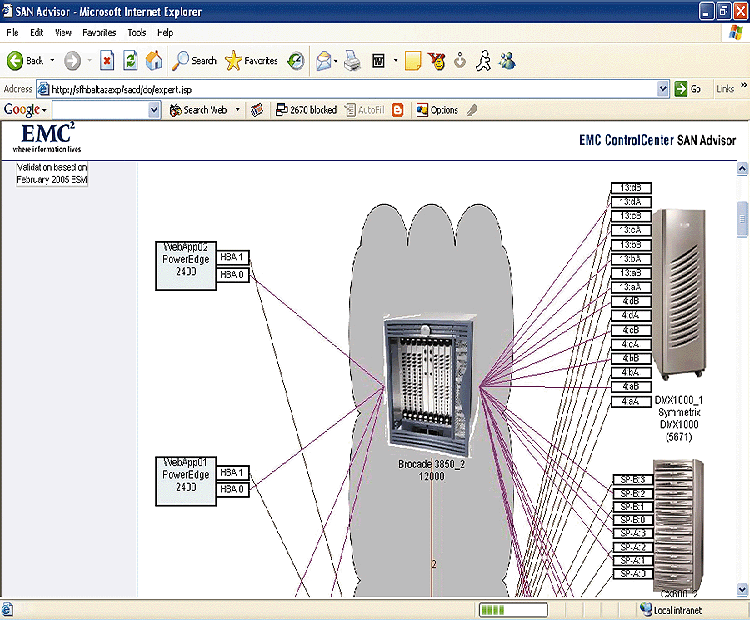This screenshot has width=750, height=620.
Task: Open the Edit with Word dropdown arrow
Action: [395, 61]
